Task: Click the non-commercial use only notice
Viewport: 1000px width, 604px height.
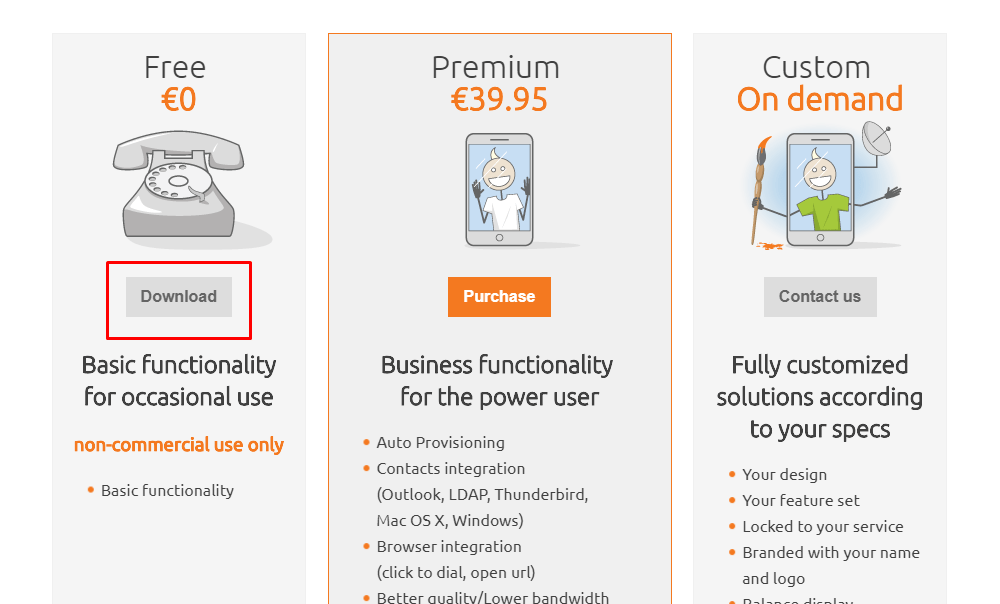Action: tap(179, 445)
